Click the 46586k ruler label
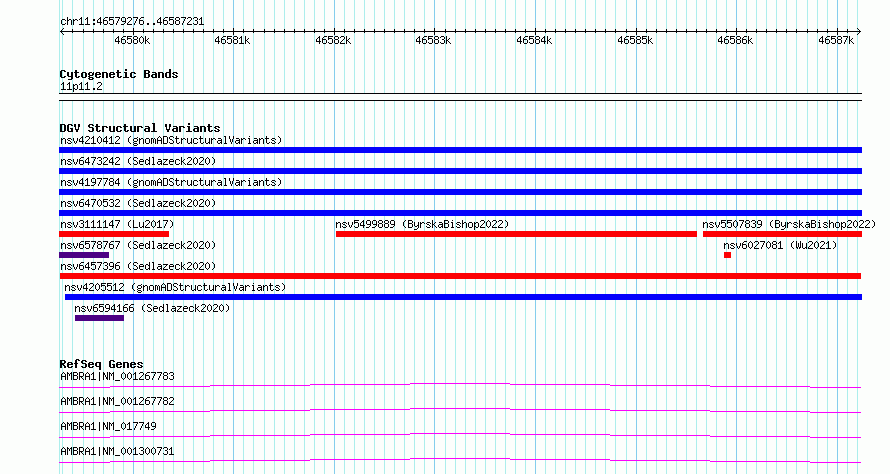The width and height of the screenshot is (890, 474). tap(735, 40)
